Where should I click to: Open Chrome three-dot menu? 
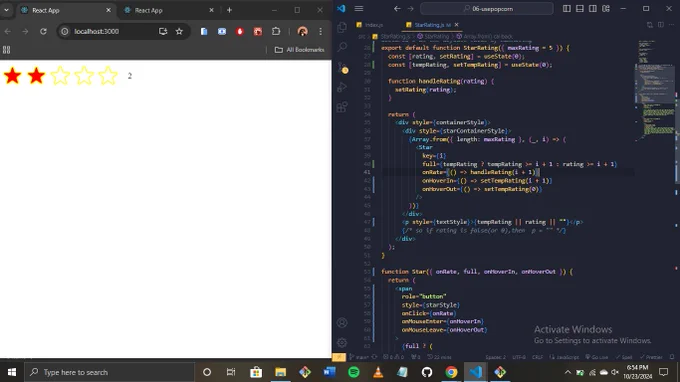[x=320, y=31]
